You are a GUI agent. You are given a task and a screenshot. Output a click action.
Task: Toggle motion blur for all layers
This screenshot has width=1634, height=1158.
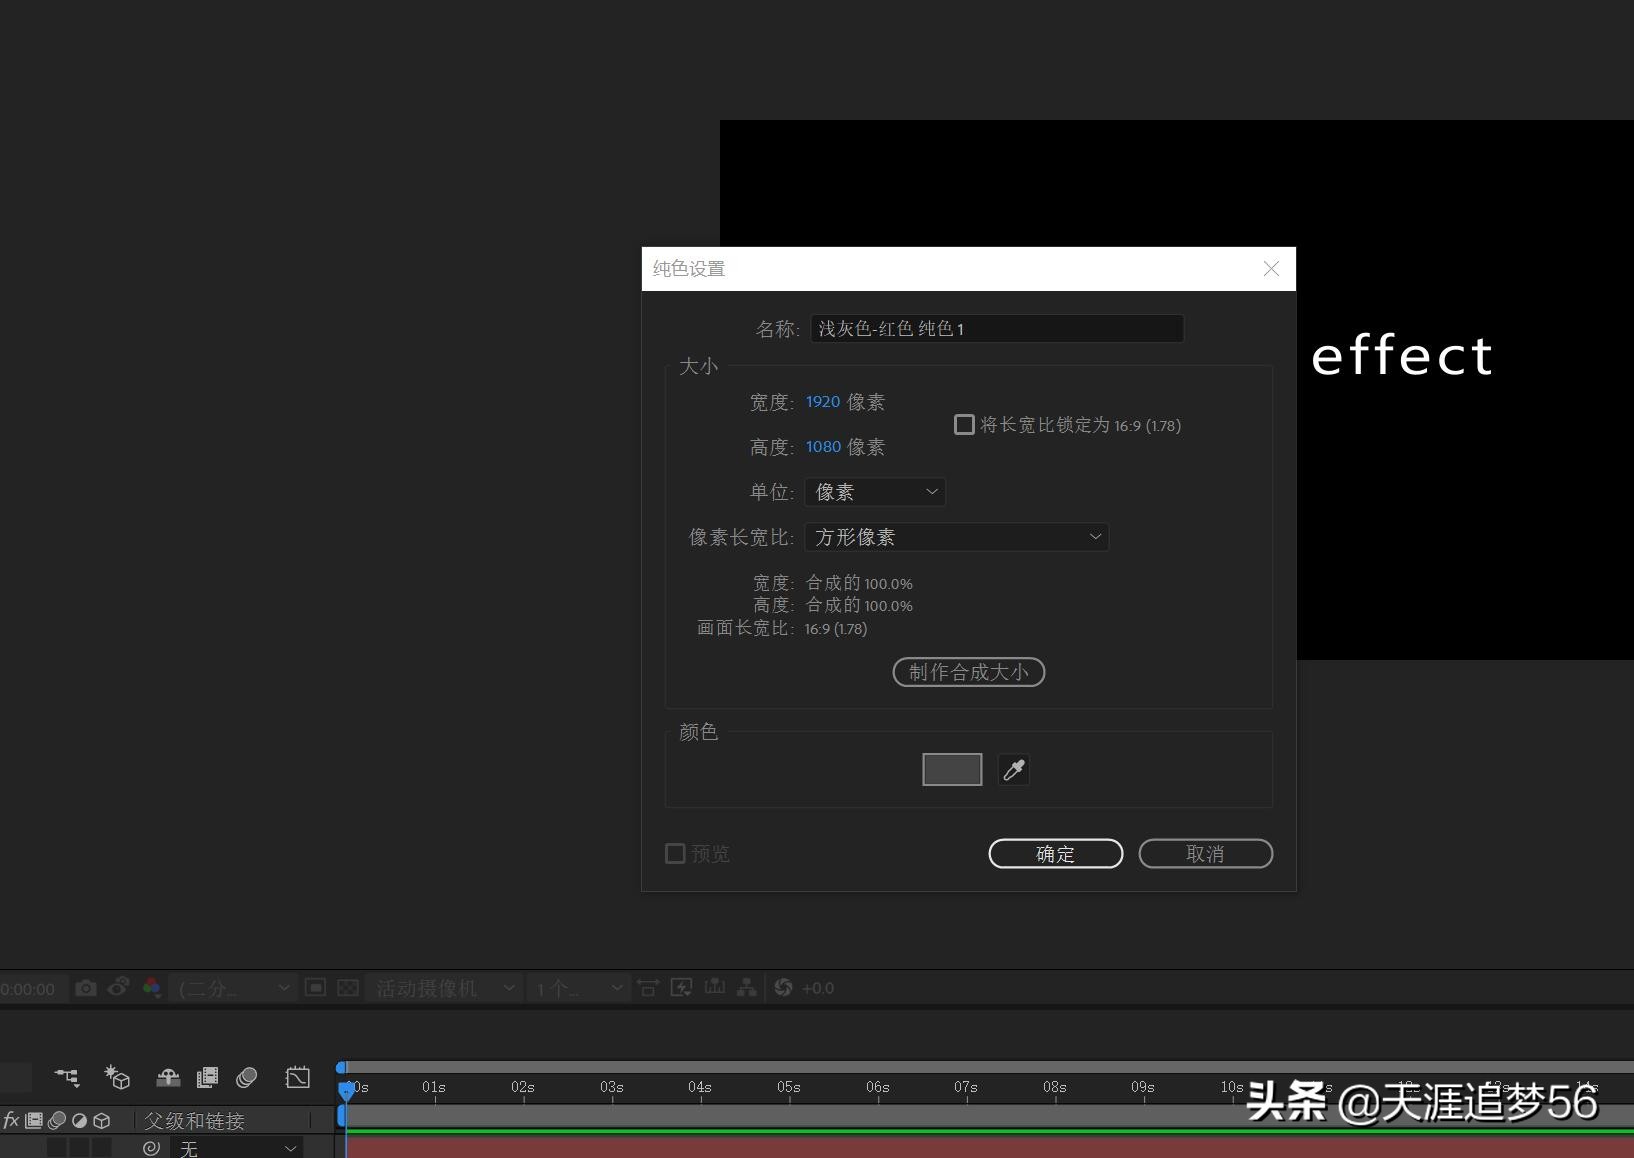point(246,1078)
